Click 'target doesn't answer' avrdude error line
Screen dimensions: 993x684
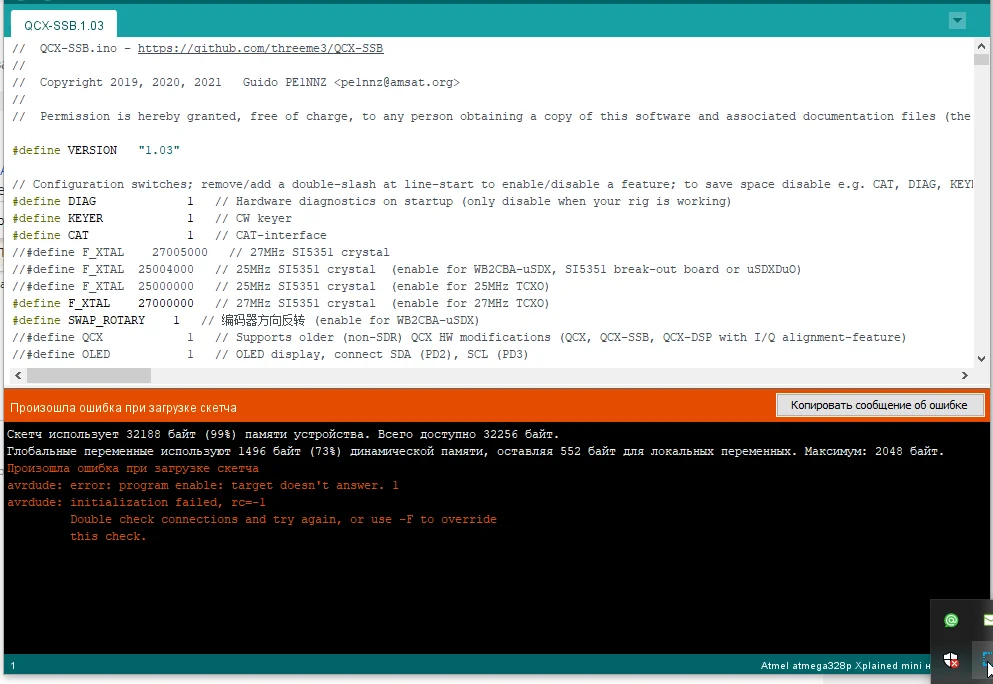[203, 486]
